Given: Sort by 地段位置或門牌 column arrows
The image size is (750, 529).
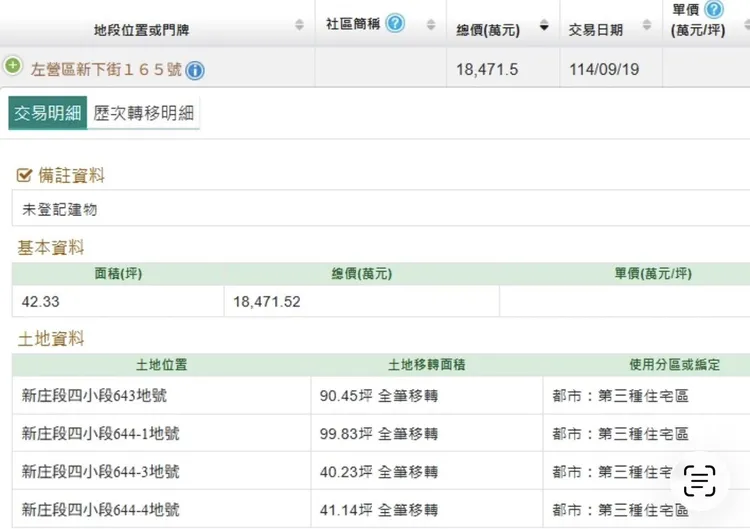Looking at the screenshot, I should pos(299,25).
